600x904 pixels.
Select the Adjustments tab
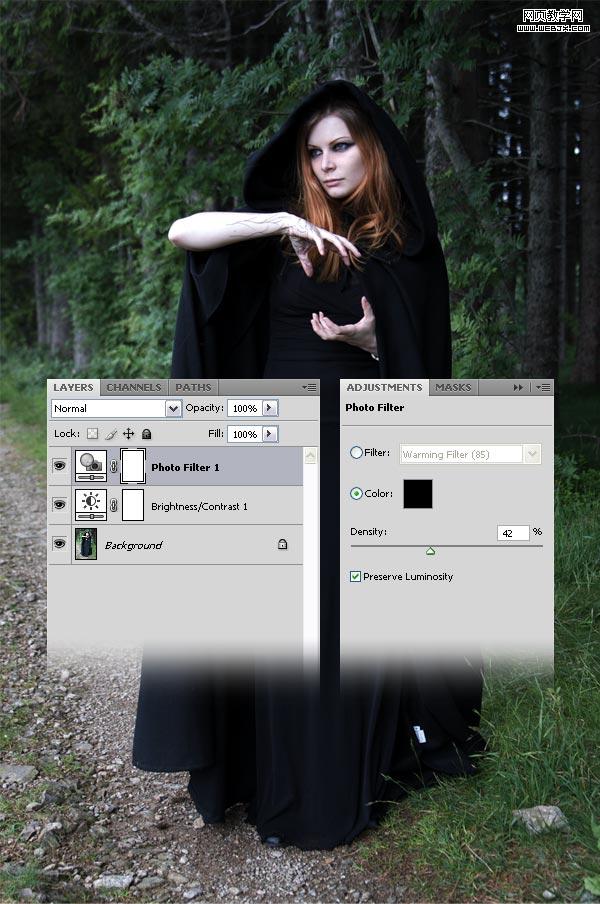click(x=384, y=387)
